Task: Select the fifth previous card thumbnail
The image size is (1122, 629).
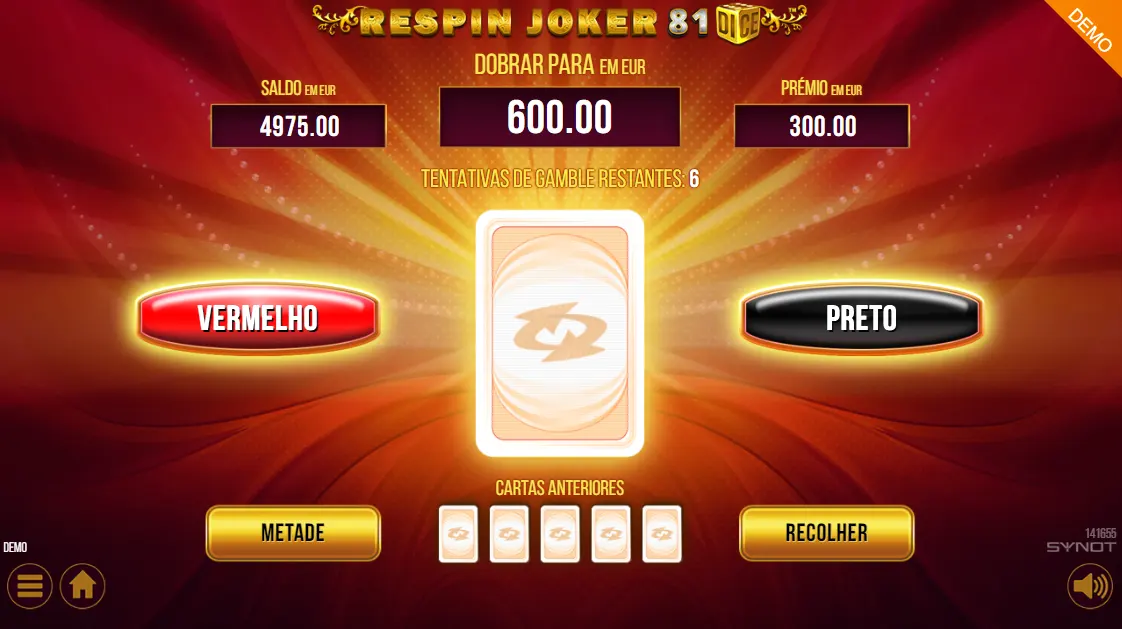Action: pos(662,534)
